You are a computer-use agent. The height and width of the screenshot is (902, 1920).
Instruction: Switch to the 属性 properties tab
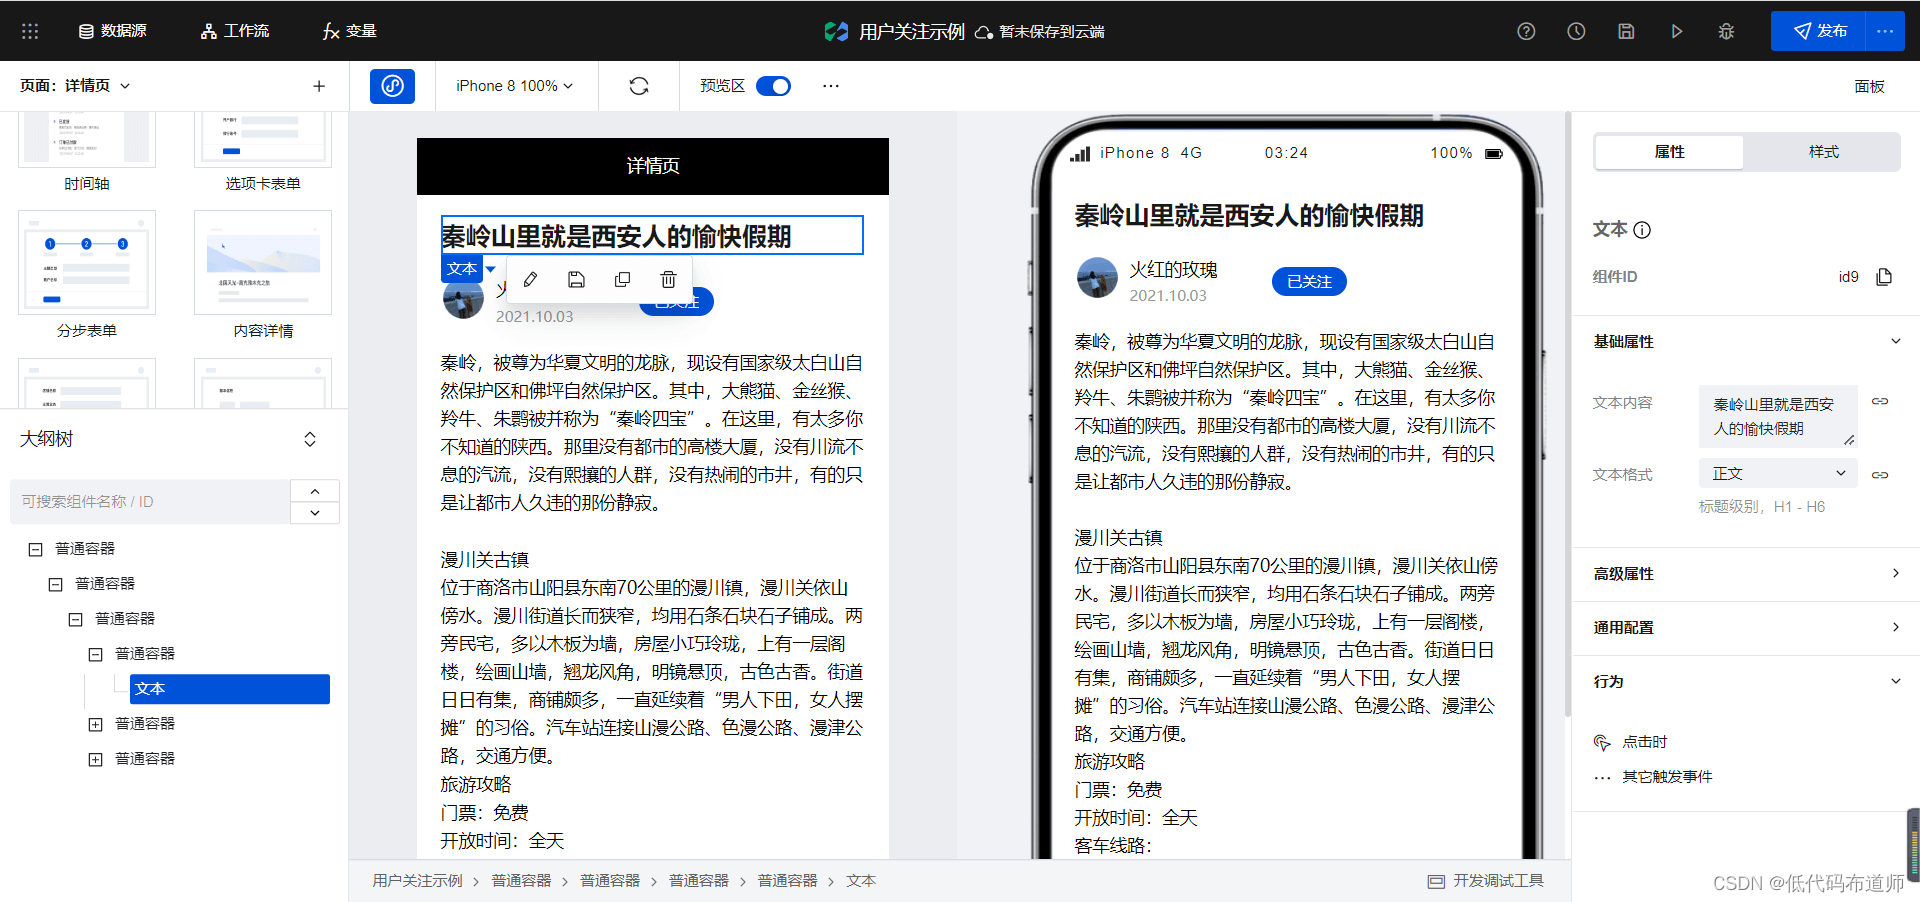pyautogui.click(x=1669, y=152)
